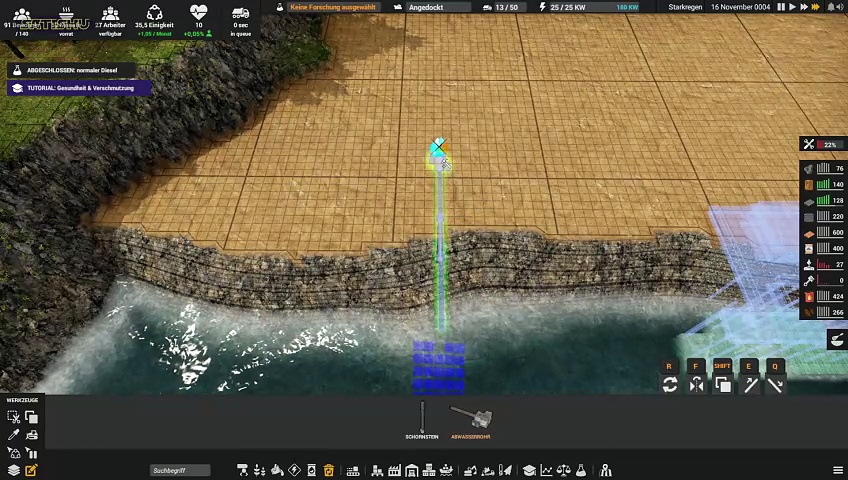
Task: Open the trash bin category in build bar
Action: (328, 470)
